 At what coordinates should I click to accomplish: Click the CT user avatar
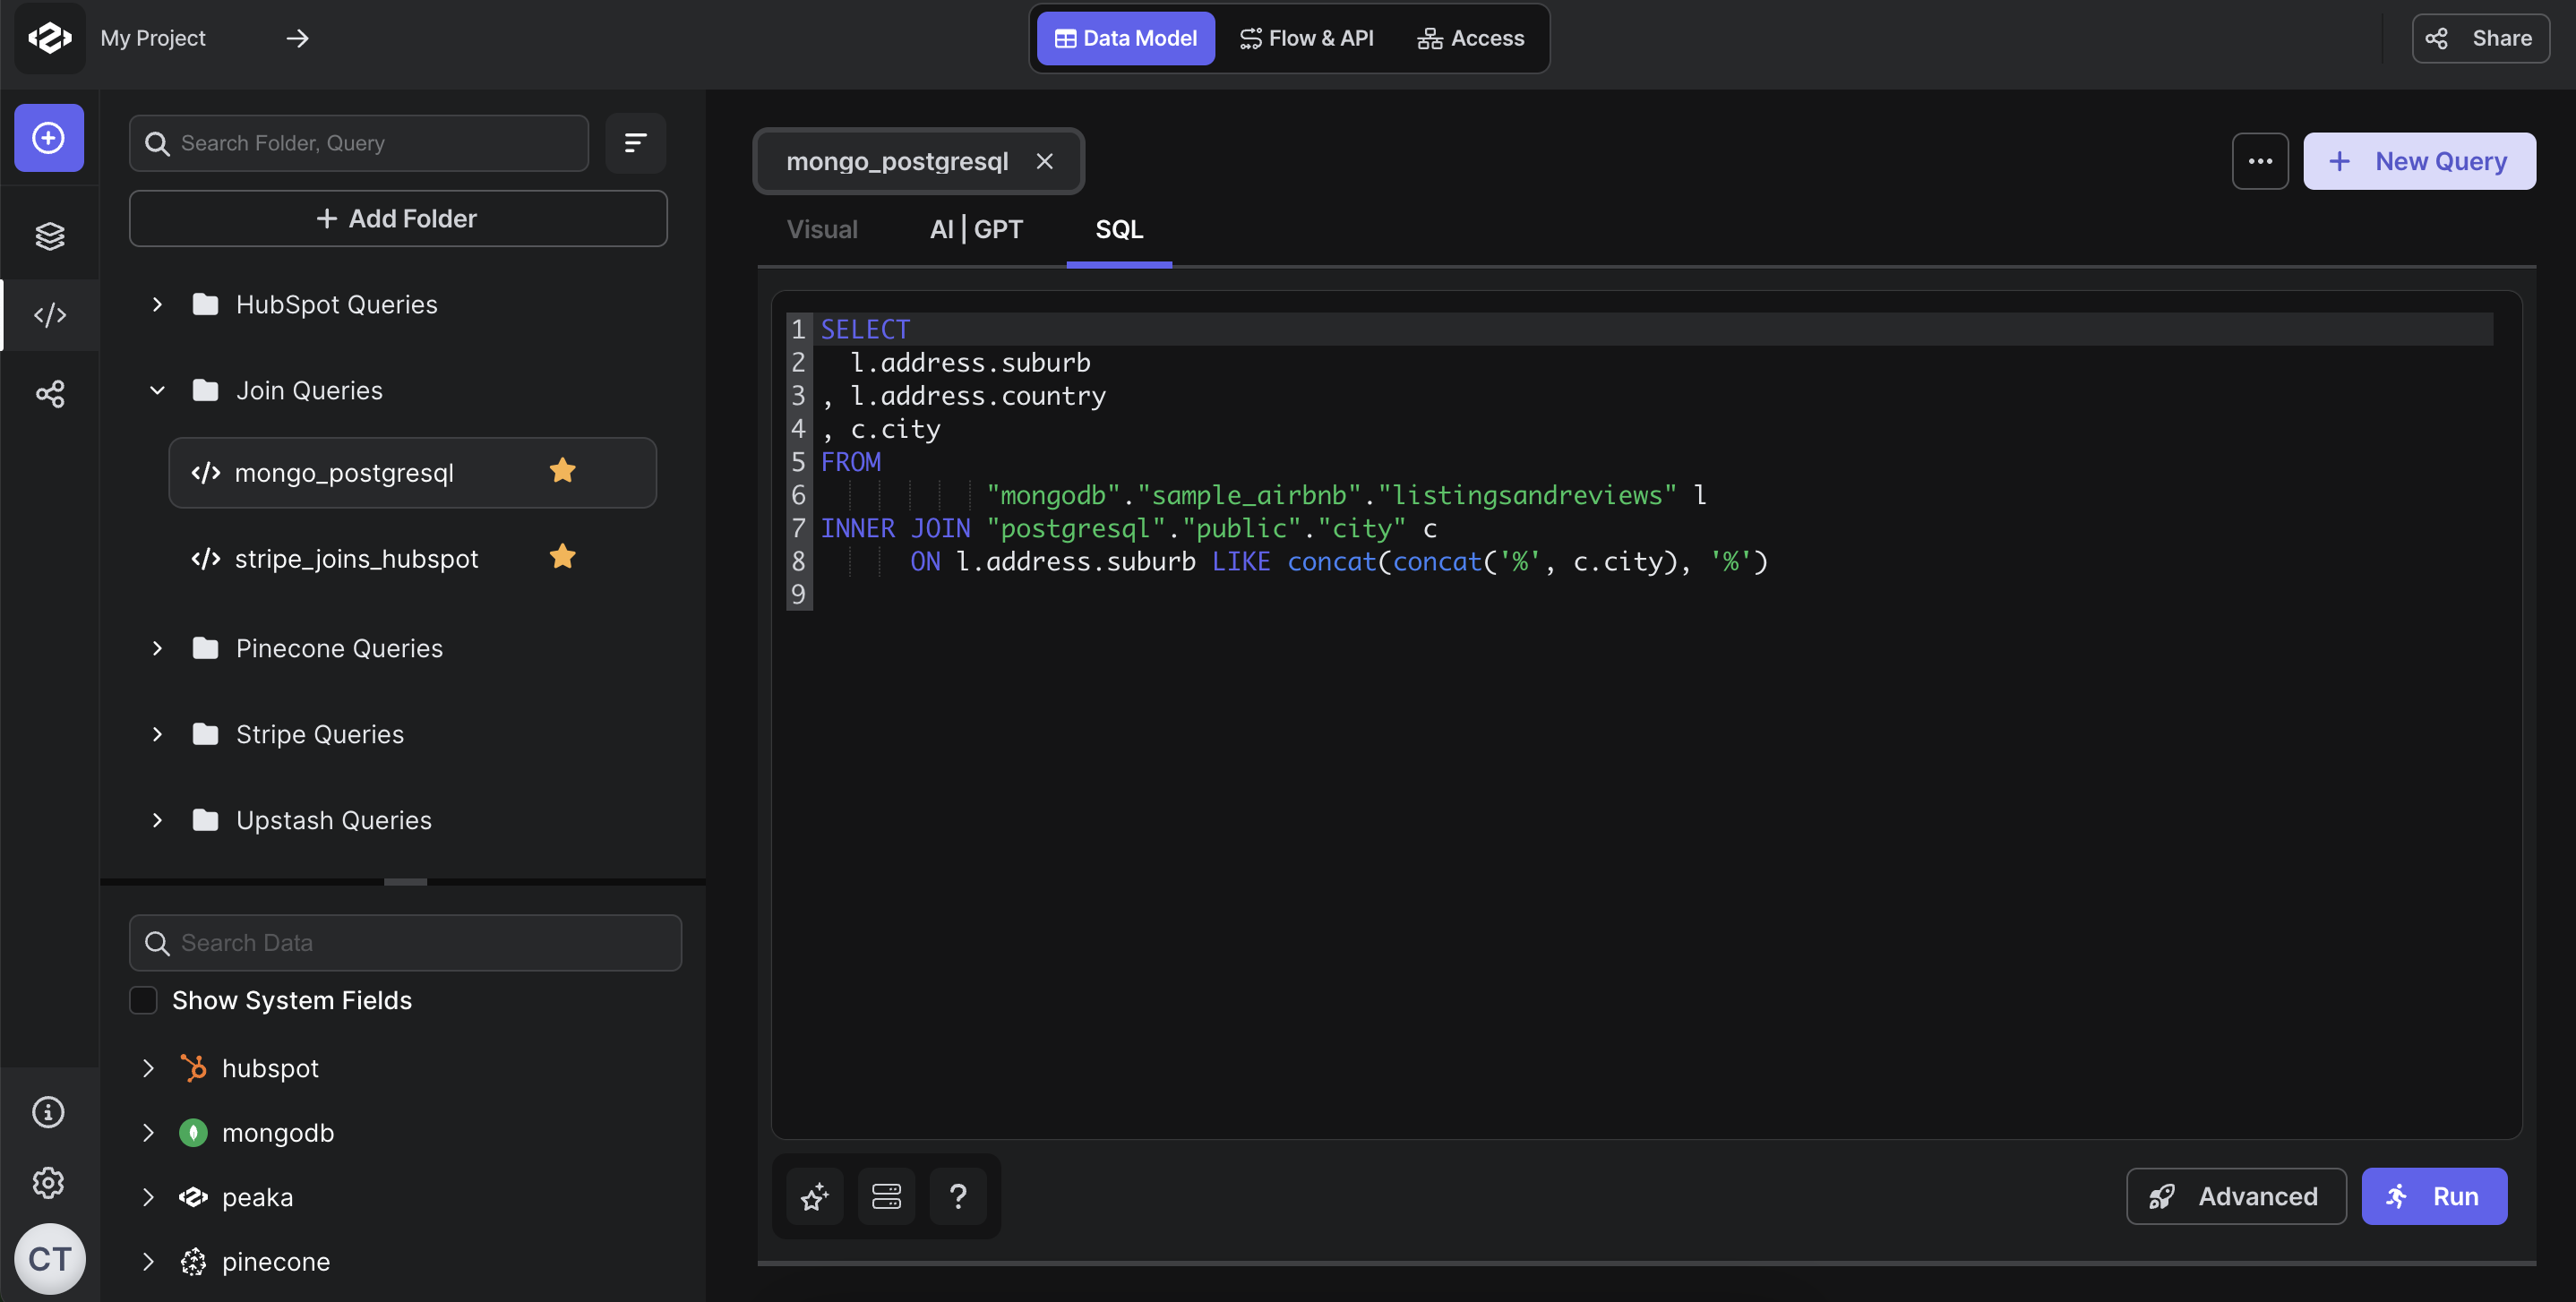coord(49,1259)
